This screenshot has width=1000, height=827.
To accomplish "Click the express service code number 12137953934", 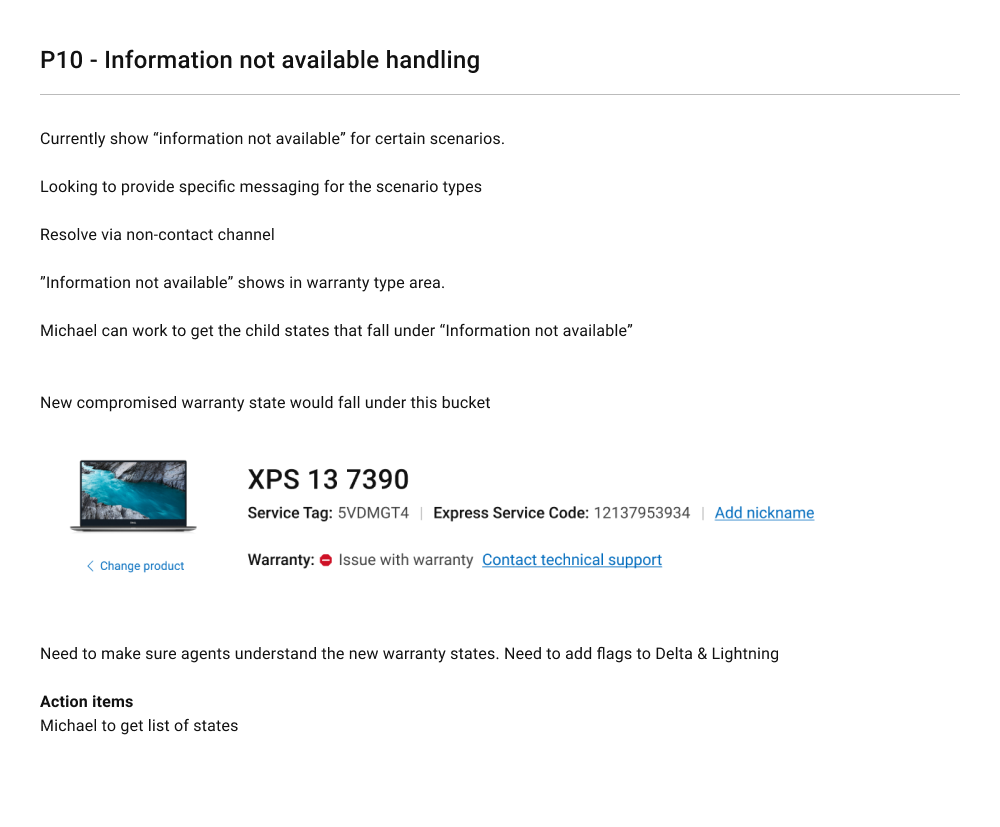I will click(642, 513).
